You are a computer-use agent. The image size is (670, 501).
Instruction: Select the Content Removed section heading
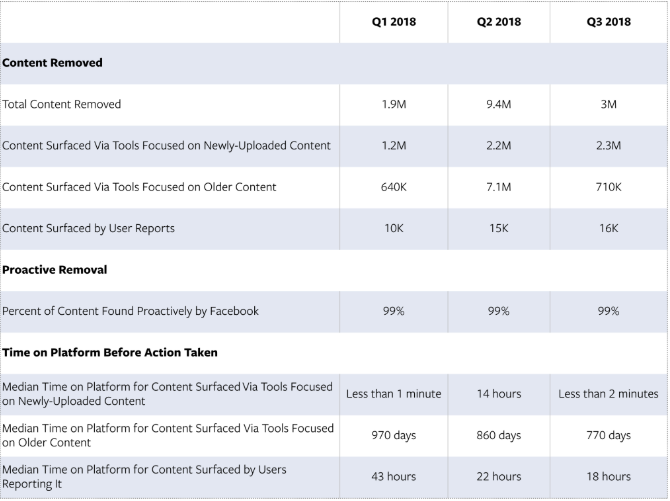coord(52,63)
